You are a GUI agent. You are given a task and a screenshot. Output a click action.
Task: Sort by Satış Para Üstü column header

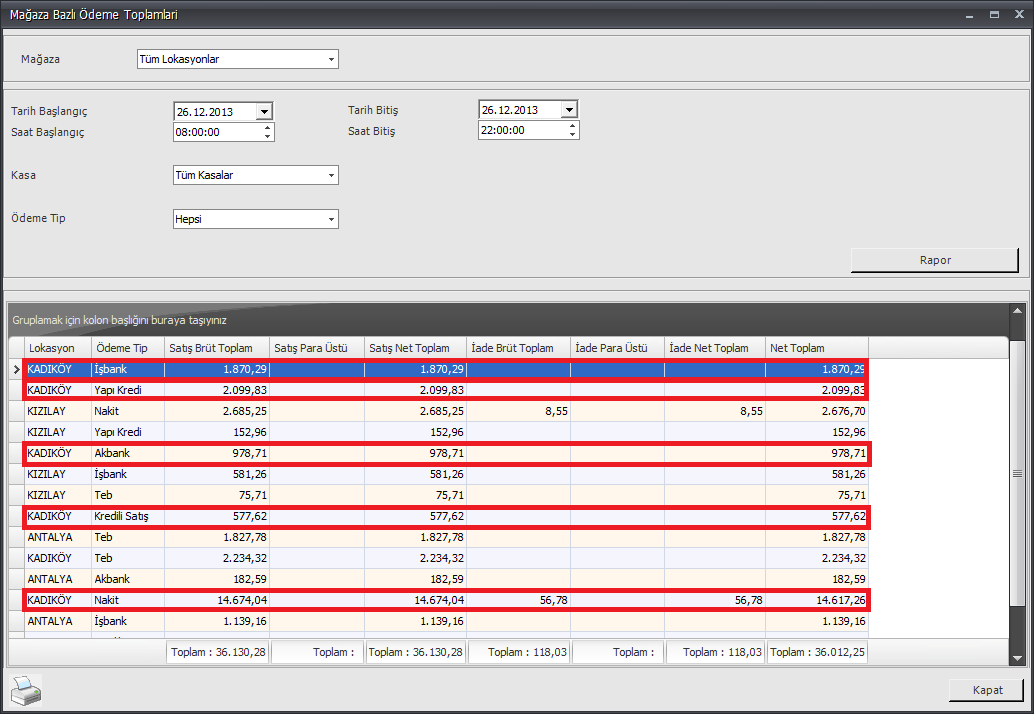[317, 348]
